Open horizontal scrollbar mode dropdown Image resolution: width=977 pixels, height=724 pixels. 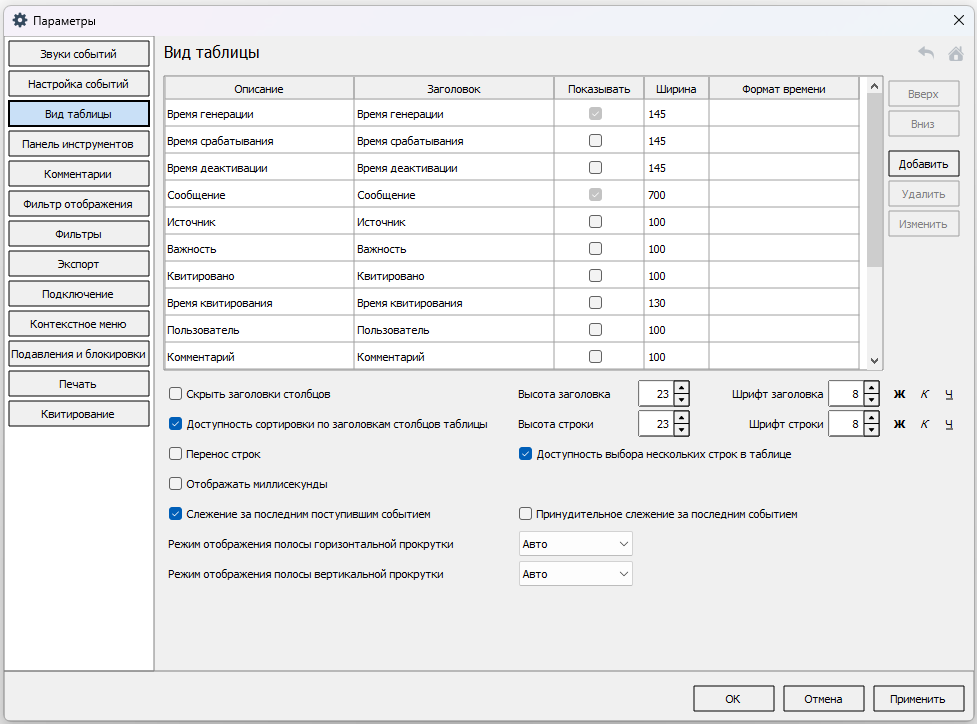point(576,544)
